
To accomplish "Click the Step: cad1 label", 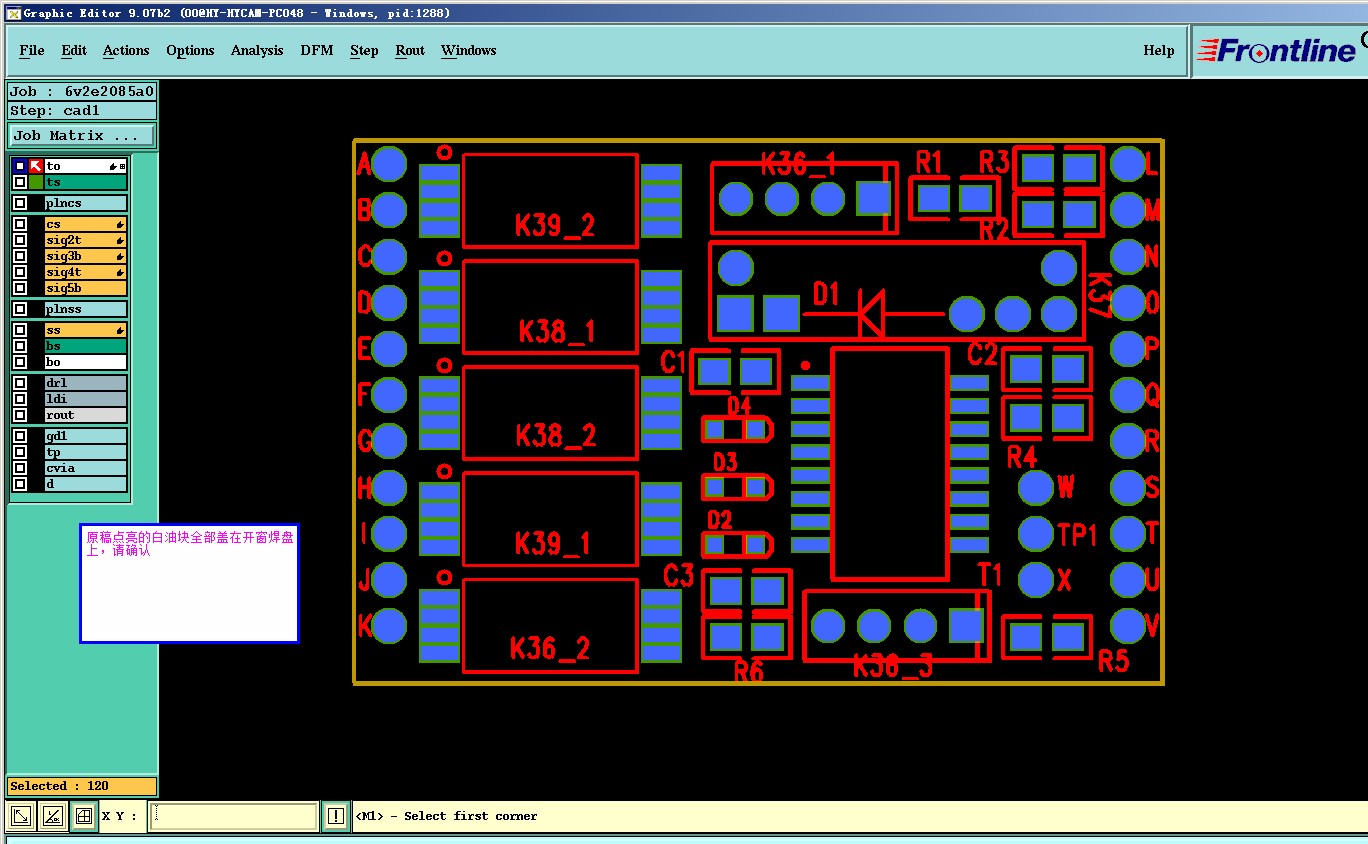I will [x=82, y=111].
